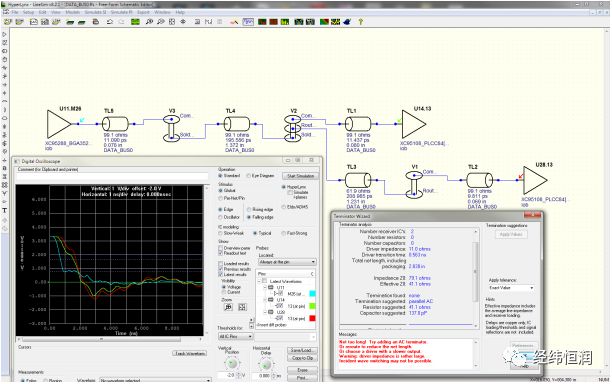Screen dimensions: 612x384
Task: Click the text tool T in left sidebar
Action: tap(5, 210)
